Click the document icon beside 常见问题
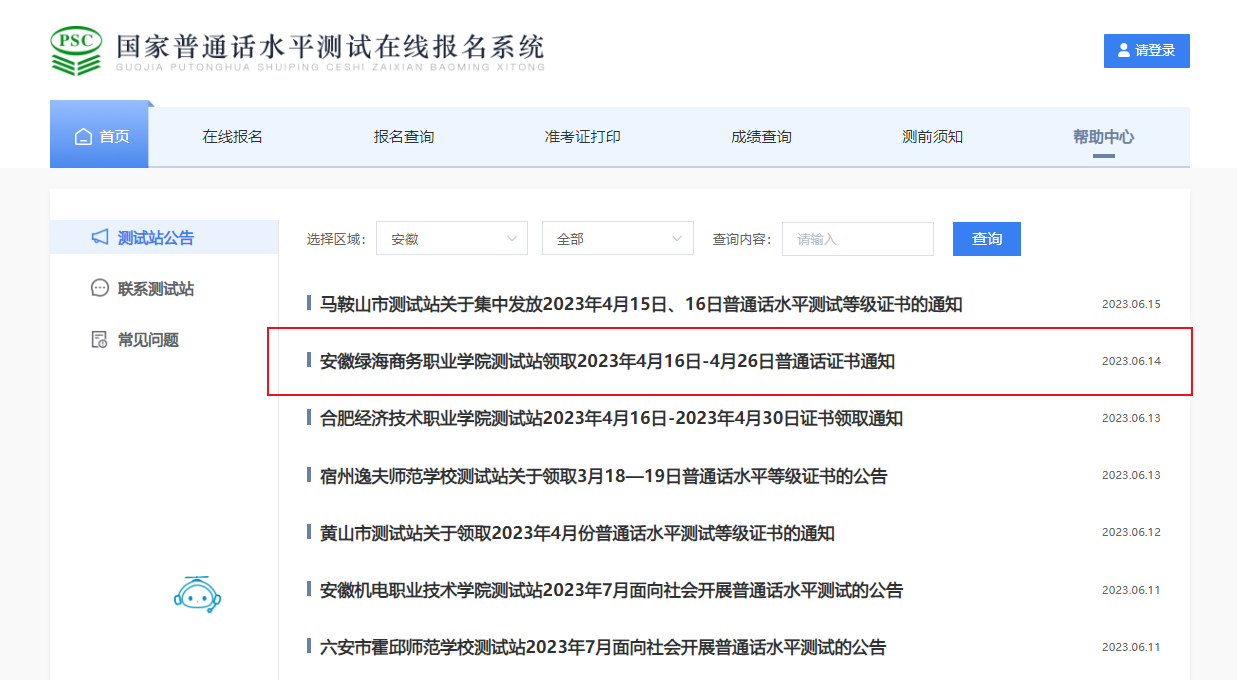This screenshot has height=680, width=1237. (99, 340)
